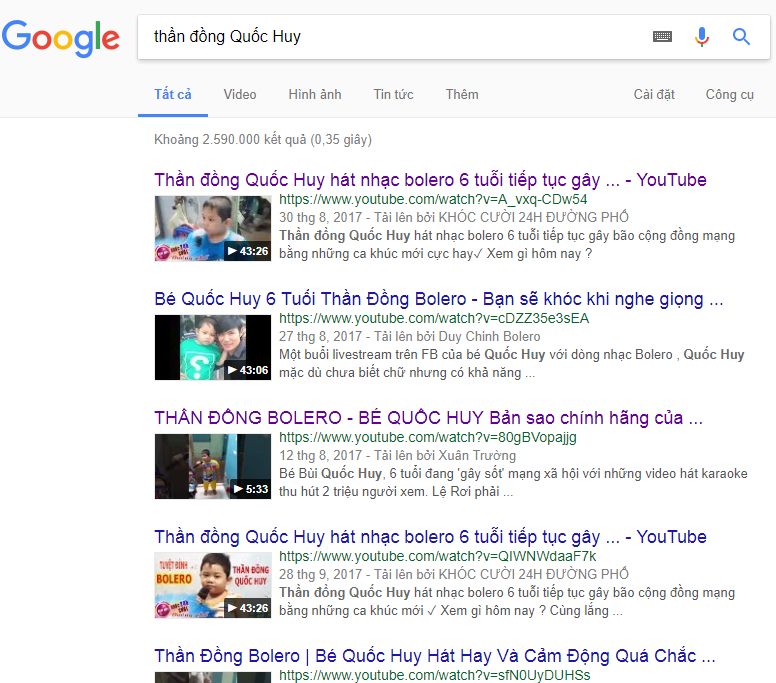Image resolution: width=776 pixels, height=683 pixels.
Task: Open the Cài đặt settings dropdown
Action: (x=654, y=94)
